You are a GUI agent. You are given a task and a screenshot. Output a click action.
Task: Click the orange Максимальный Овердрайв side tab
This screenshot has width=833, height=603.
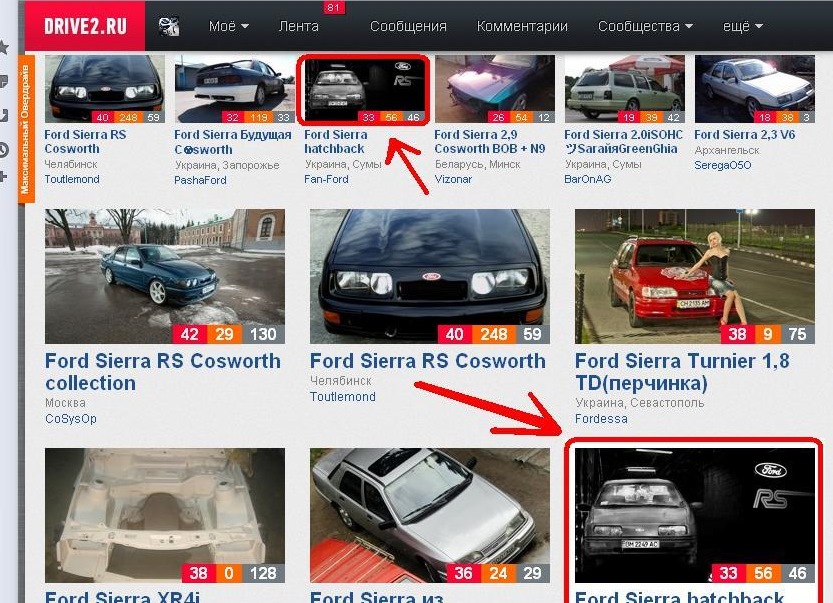point(26,129)
